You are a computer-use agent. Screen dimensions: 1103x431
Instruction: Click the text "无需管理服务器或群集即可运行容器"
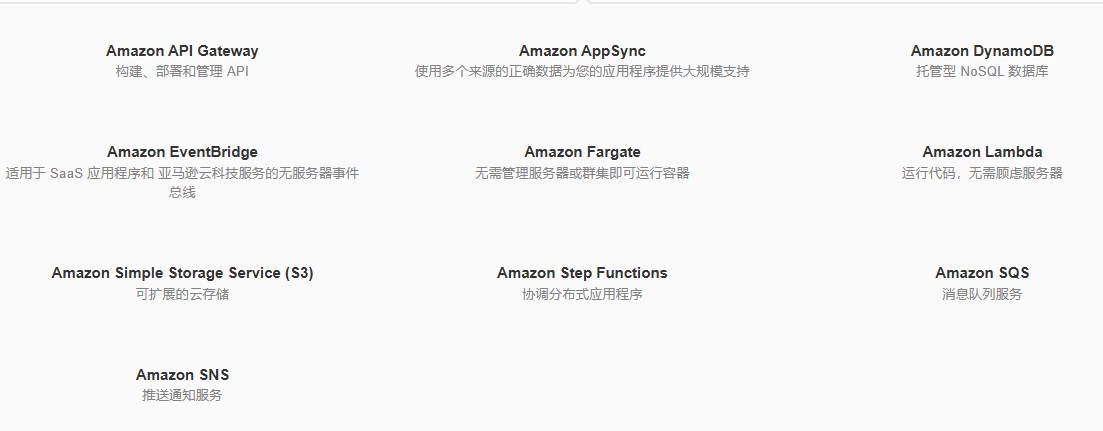582,173
